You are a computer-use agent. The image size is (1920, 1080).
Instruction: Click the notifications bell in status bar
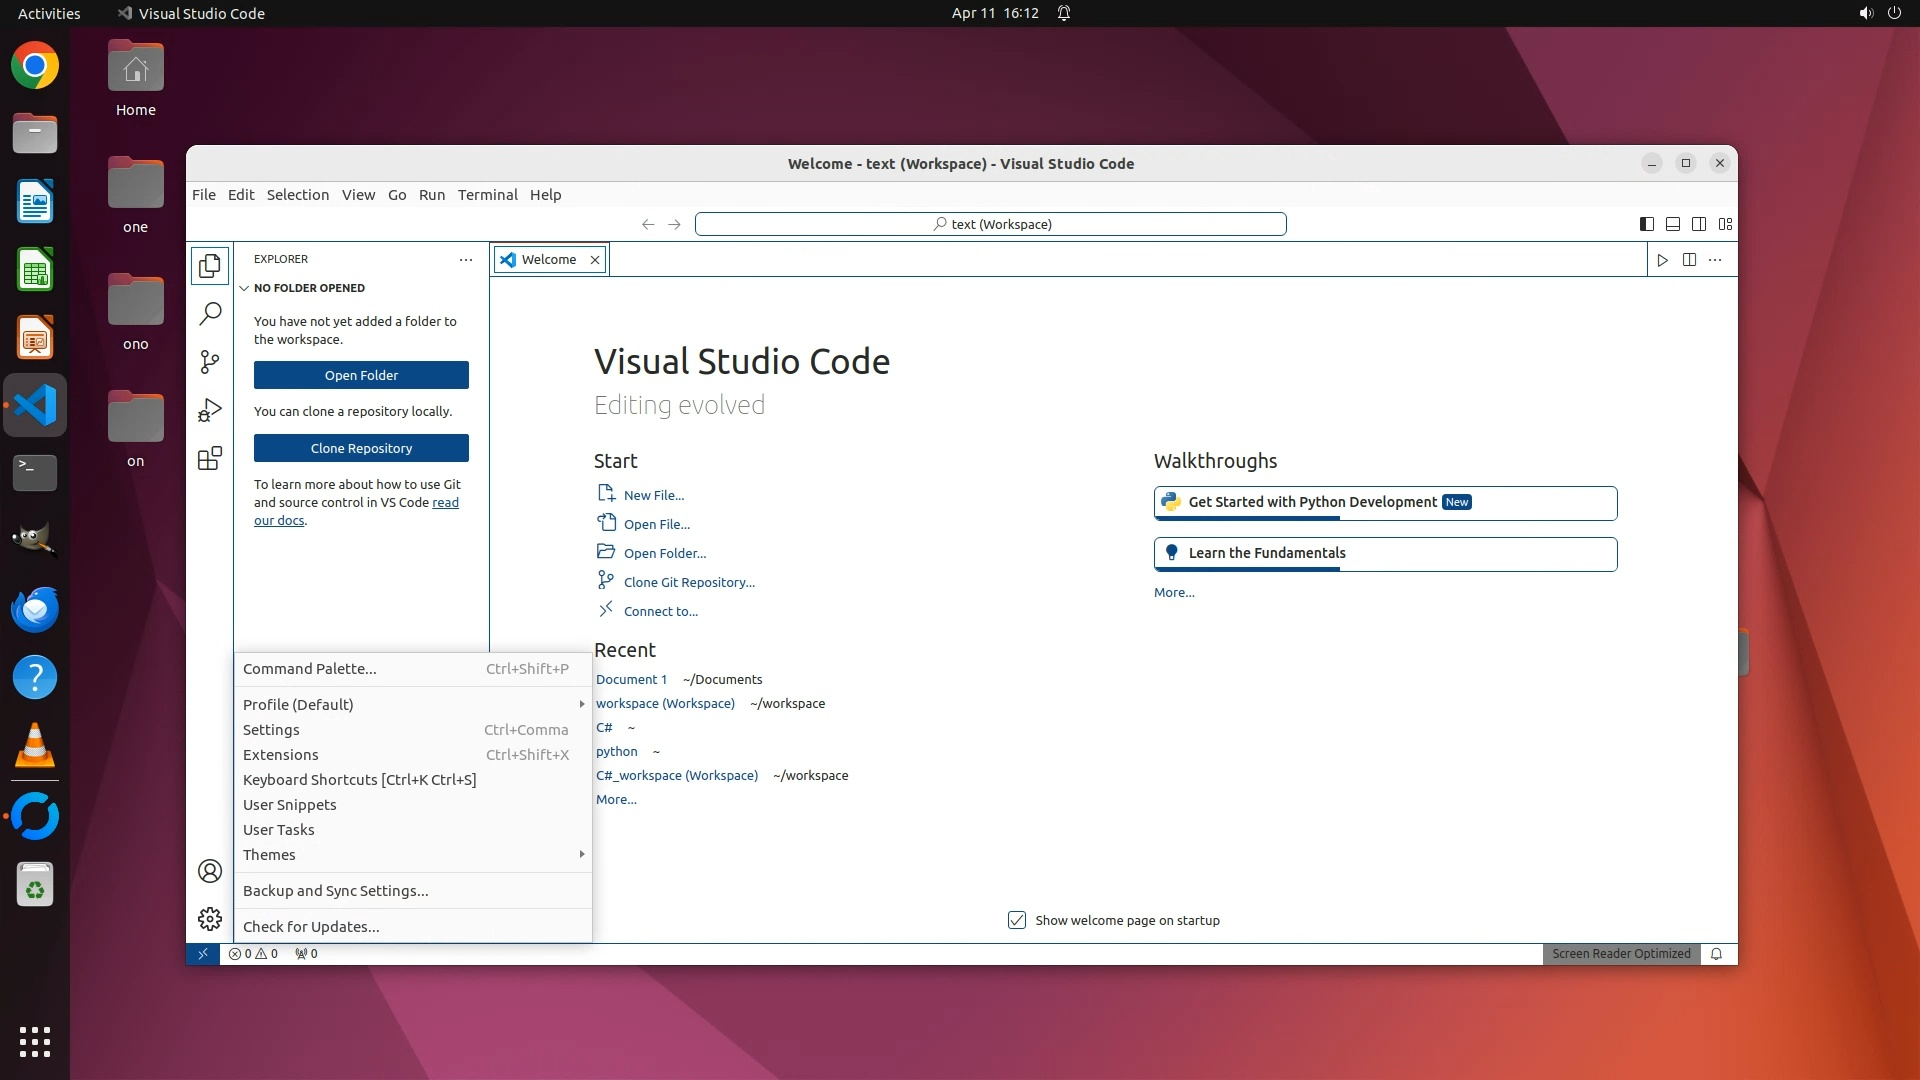click(1716, 954)
